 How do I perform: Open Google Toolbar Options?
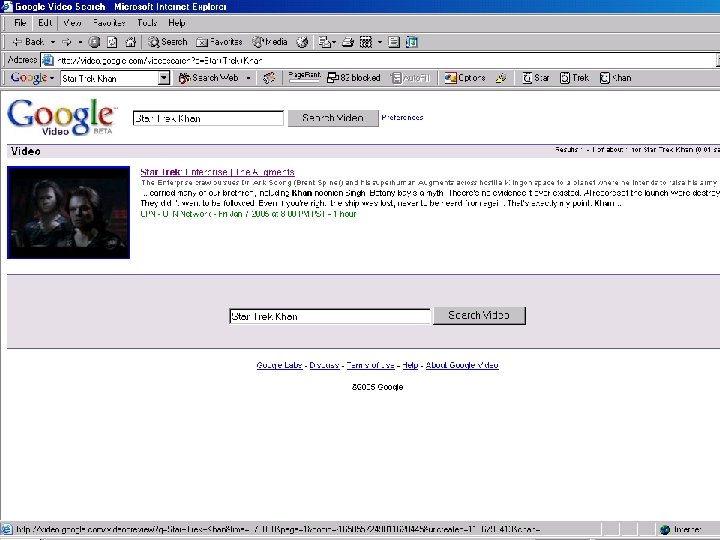[x=465, y=78]
